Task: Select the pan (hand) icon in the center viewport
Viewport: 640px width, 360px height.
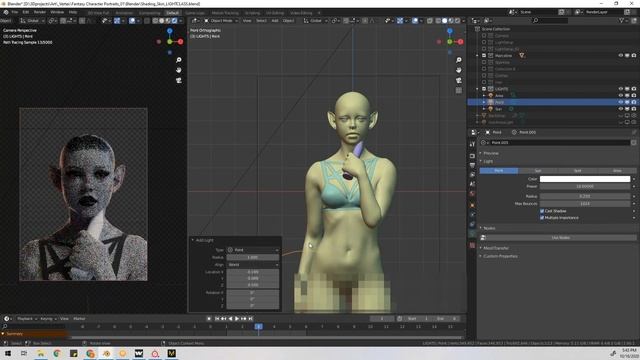Action: point(459,70)
